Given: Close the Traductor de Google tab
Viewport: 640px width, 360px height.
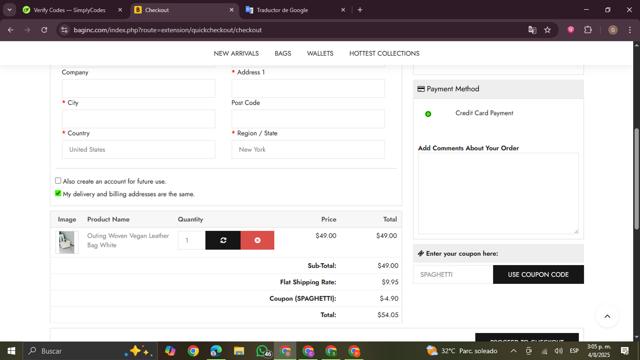Looking at the screenshot, I should pos(343,10).
